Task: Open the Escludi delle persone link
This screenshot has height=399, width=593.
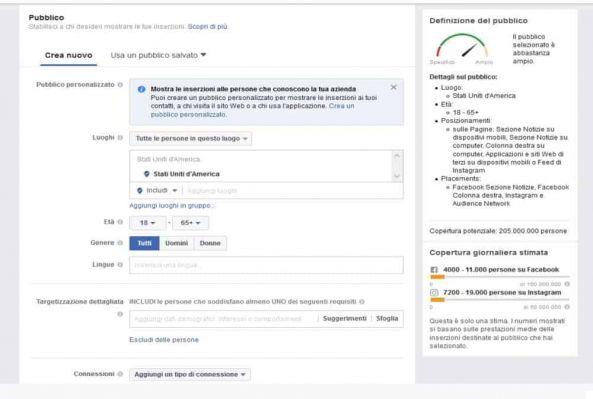Action: 164,340
